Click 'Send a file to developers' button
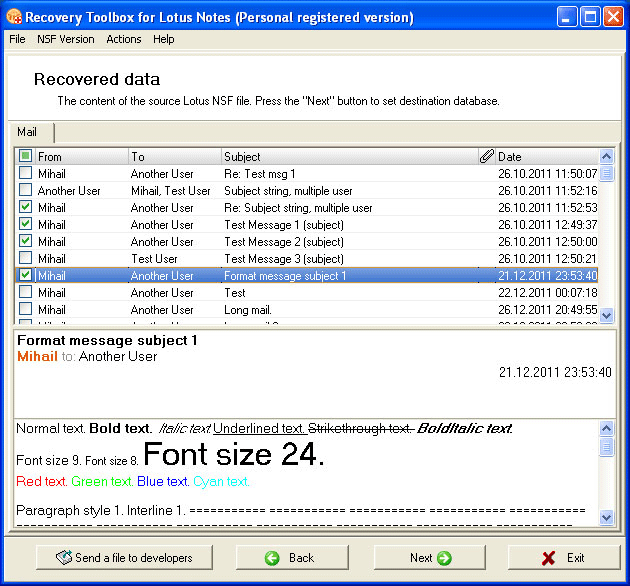This screenshot has width=630, height=586. [124, 557]
